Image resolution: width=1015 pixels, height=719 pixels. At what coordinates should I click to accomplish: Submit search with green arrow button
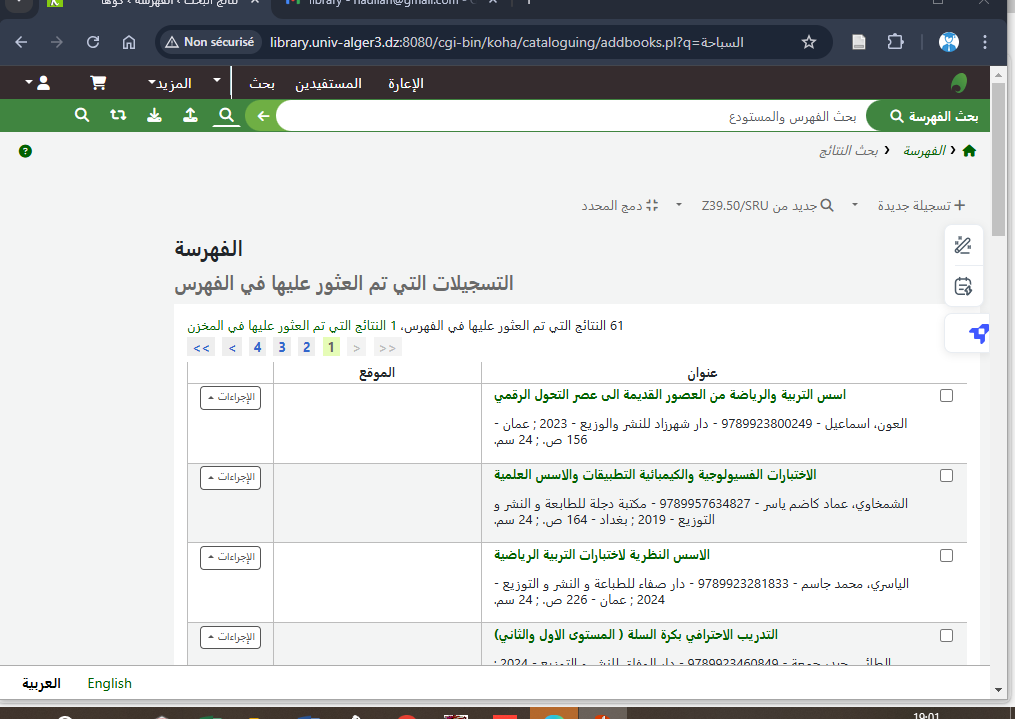pos(263,116)
